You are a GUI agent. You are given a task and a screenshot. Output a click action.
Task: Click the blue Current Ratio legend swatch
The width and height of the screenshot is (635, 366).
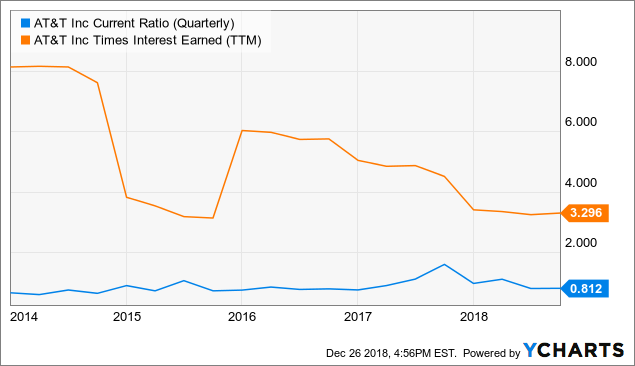coord(26,23)
